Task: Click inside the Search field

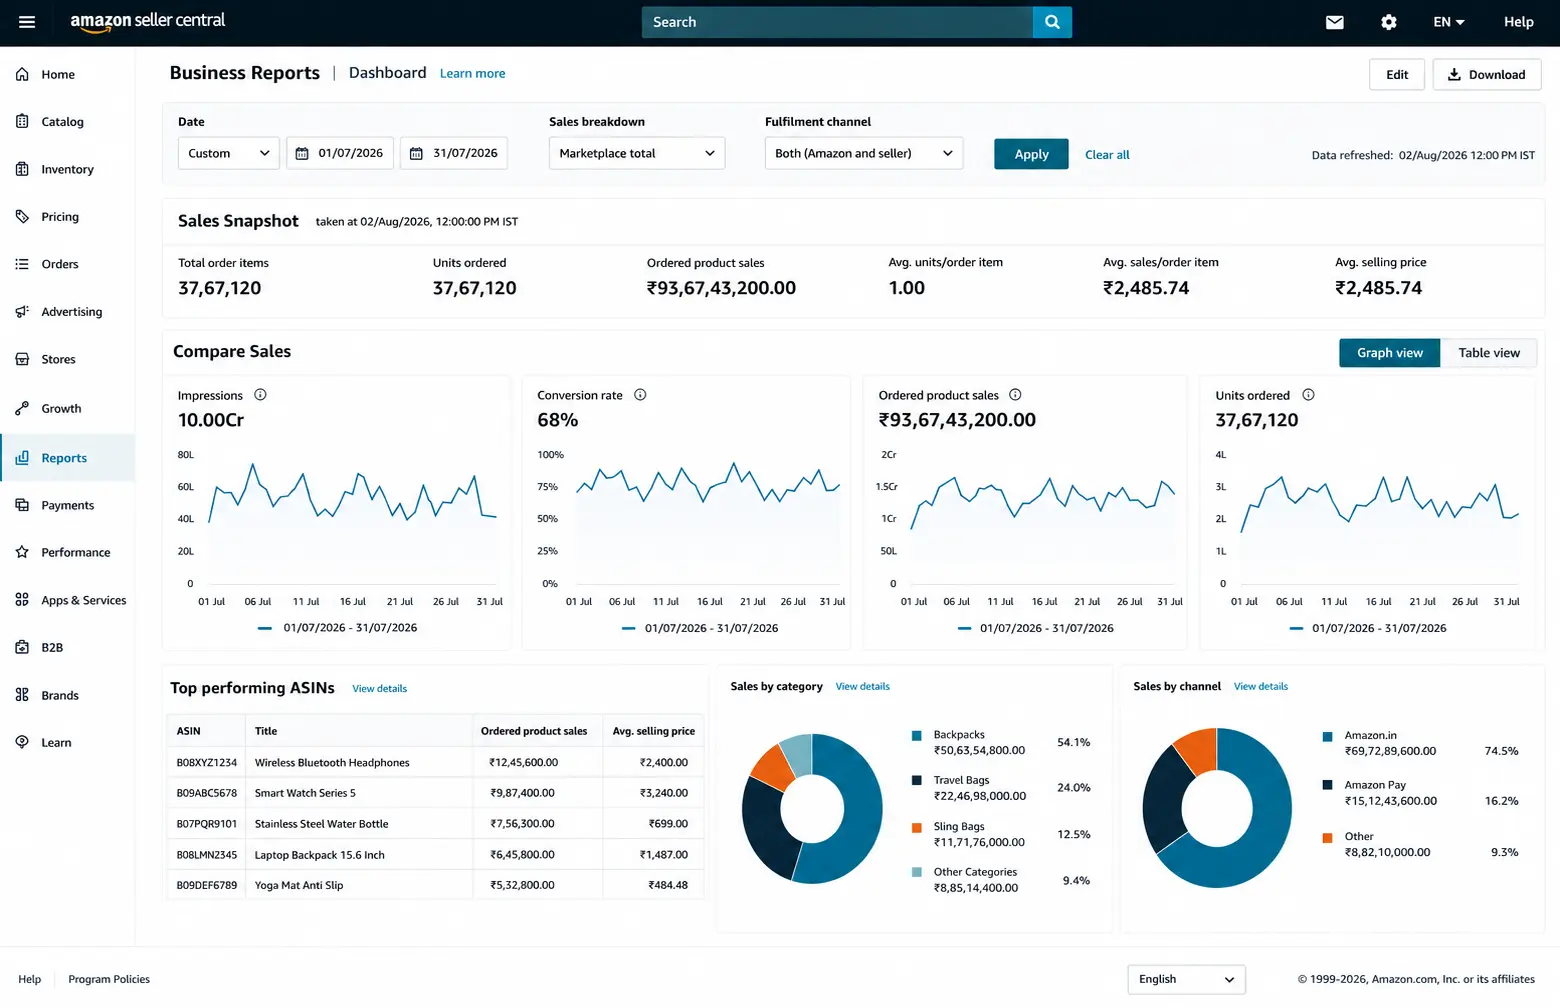Action: pyautogui.click(x=837, y=22)
